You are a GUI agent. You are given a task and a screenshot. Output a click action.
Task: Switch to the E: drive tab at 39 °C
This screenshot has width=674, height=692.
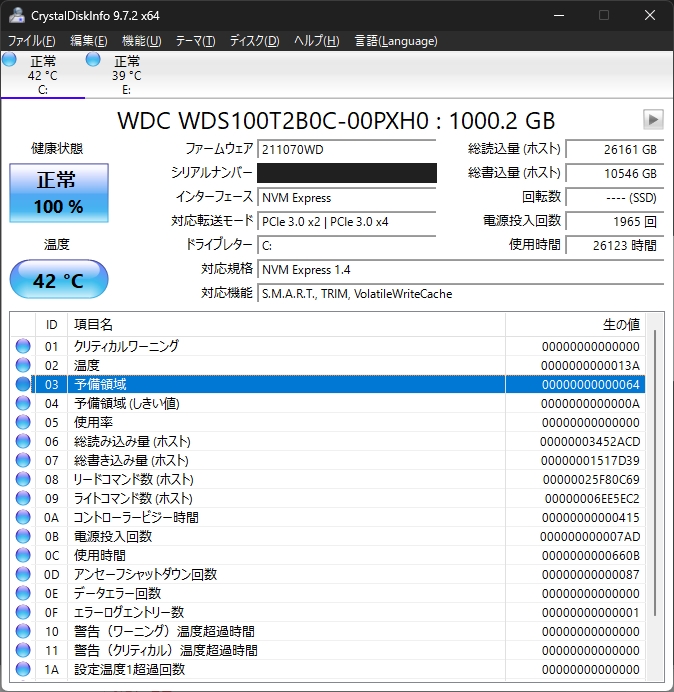pyautogui.click(x=127, y=75)
